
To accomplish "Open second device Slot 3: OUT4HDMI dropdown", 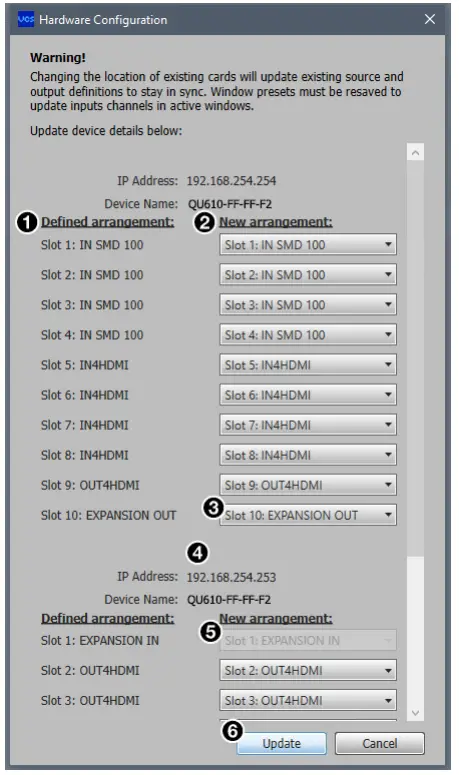I will tap(308, 700).
